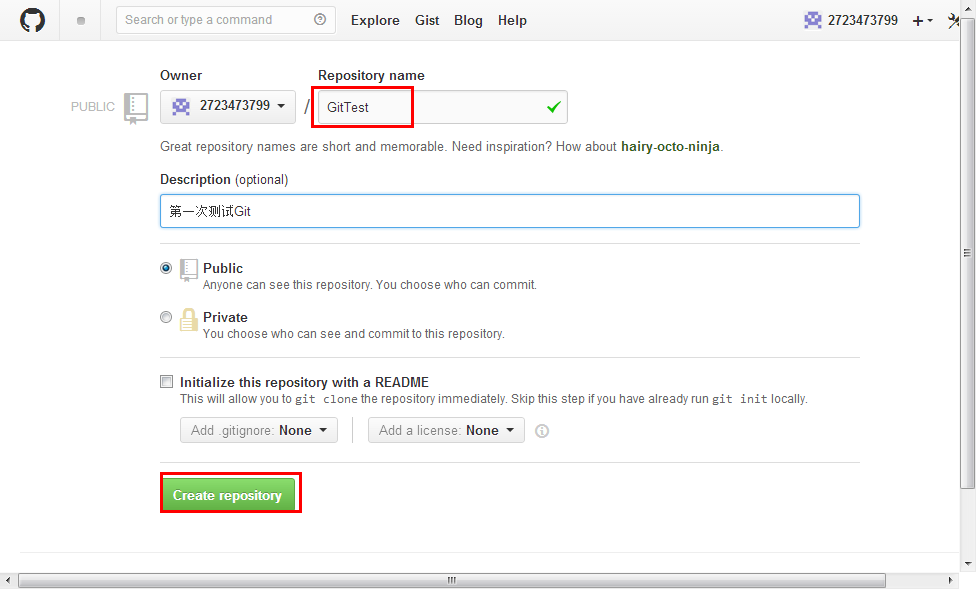
Task: Click the account settings tools icon
Action: (x=954, y=20)
